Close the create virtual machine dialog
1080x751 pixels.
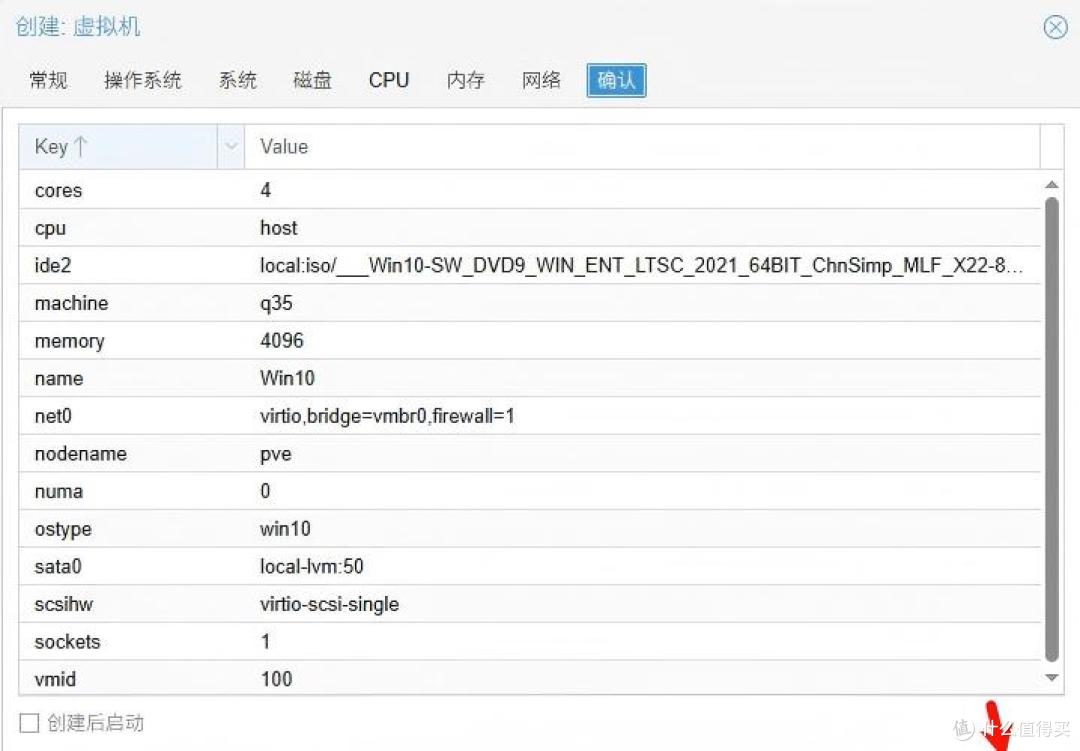pos(1055,28)
